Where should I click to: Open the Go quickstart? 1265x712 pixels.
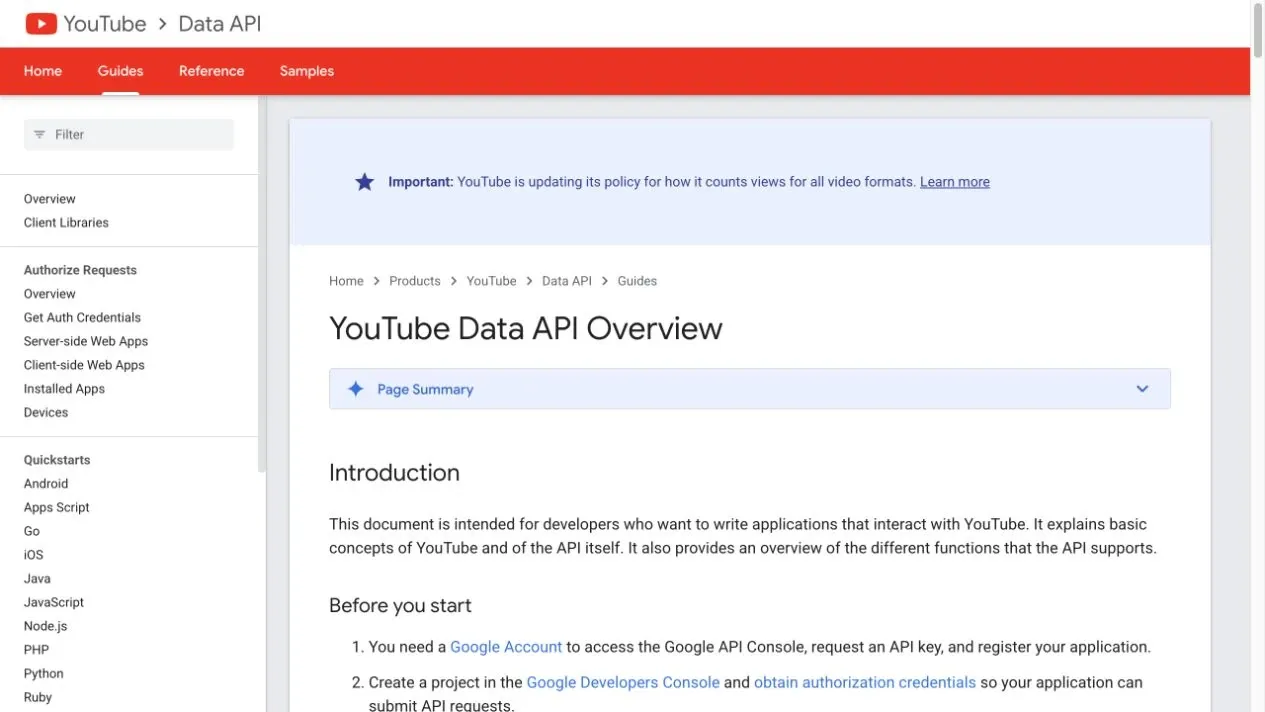[32, 531]
